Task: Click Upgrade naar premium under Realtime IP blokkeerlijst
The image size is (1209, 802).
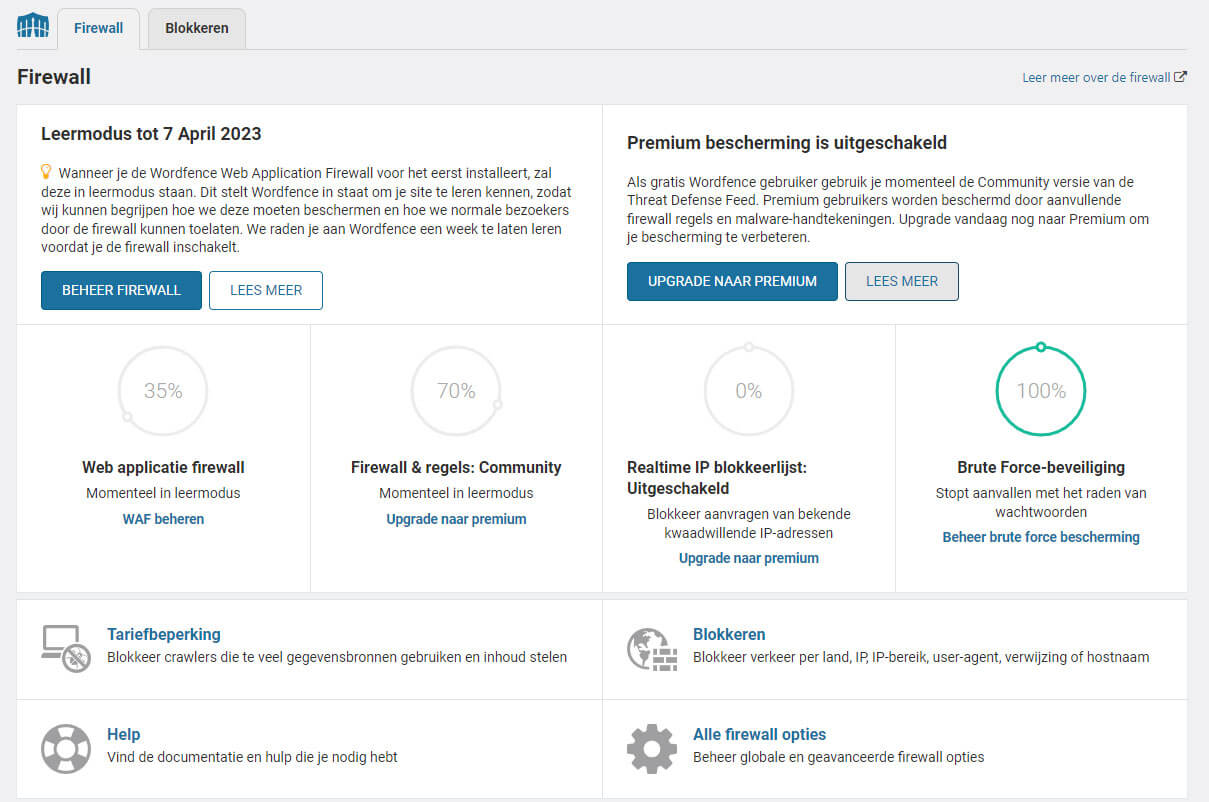Action: [x=748, y=558]
